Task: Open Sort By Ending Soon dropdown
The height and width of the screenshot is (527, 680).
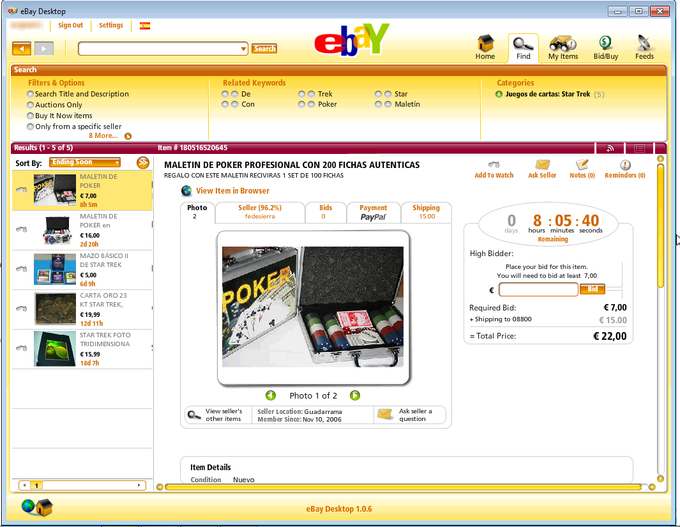Action: click(85, 163)
